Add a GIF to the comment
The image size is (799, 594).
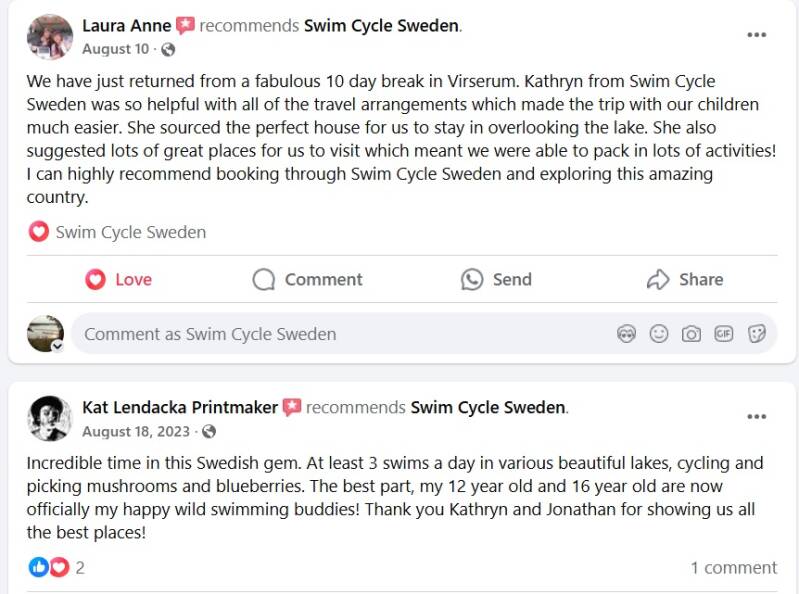coord(723,334)
